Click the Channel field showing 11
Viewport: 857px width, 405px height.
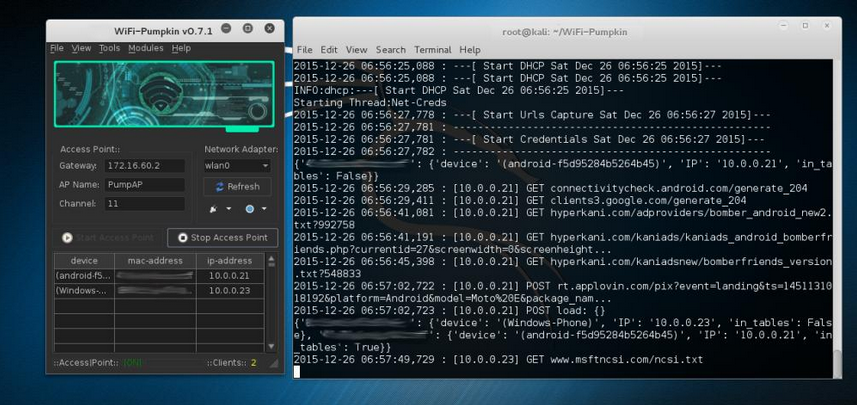click(x=144, y=204)
